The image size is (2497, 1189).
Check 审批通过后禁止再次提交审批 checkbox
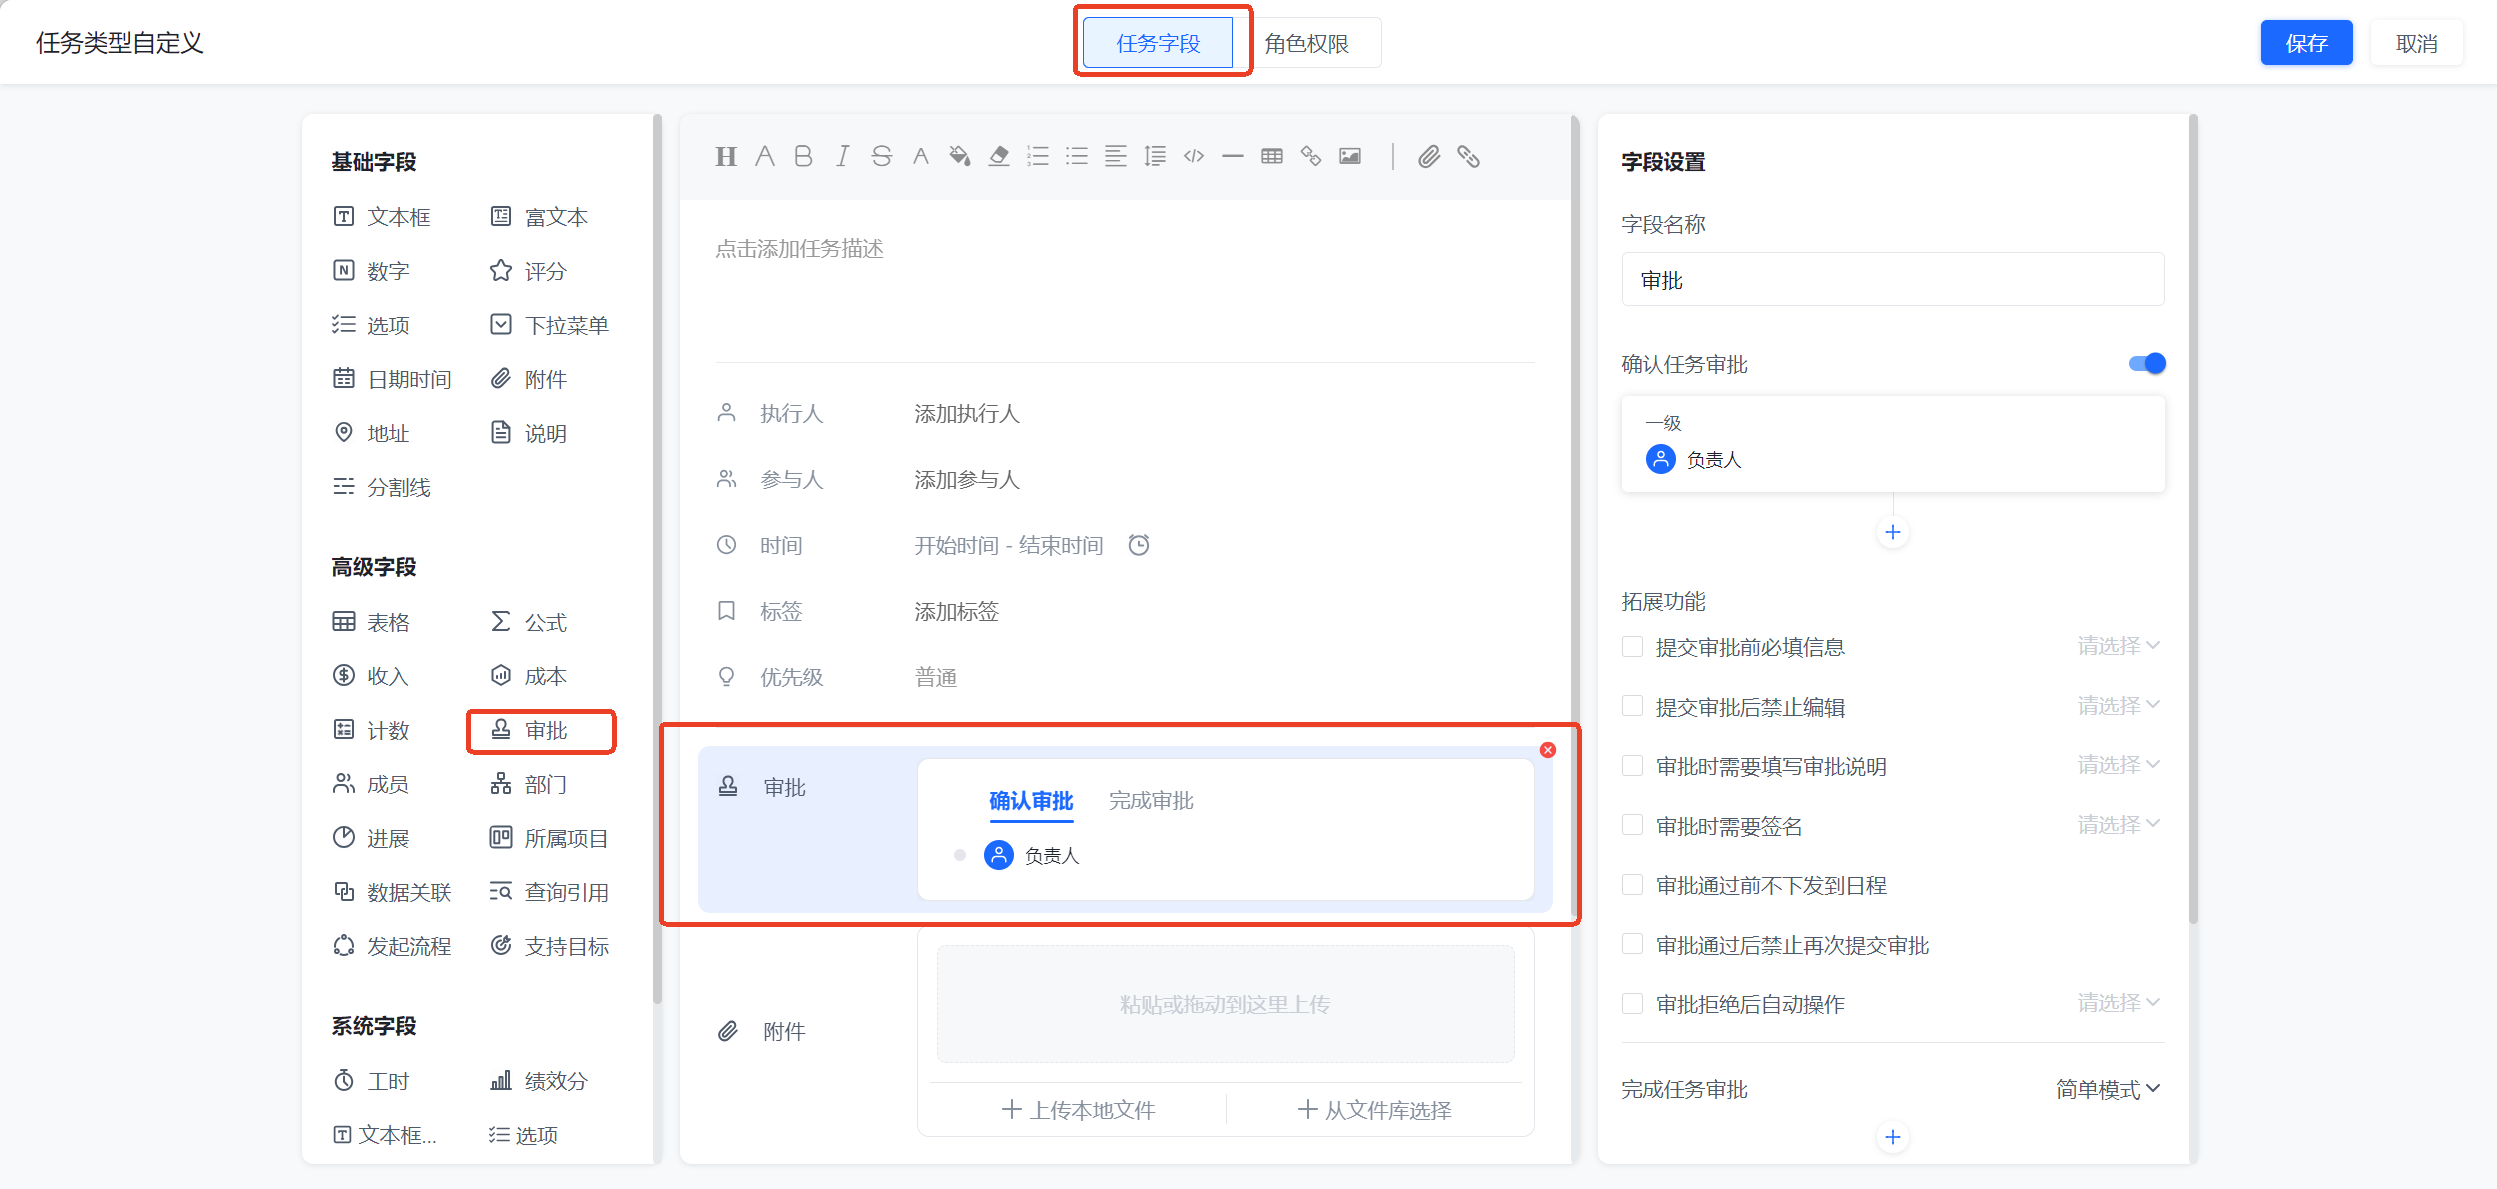(x=1632, y=945)
